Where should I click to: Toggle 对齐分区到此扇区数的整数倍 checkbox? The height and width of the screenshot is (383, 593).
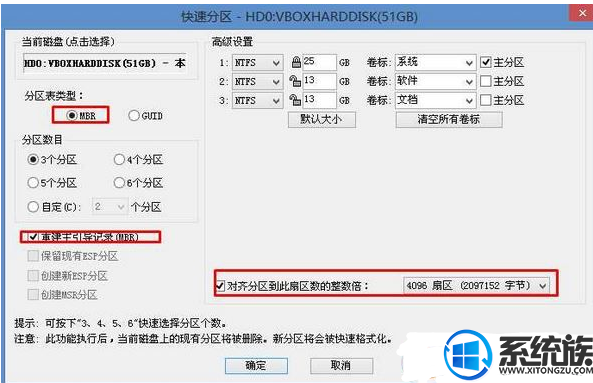click(x=220, y=285)
